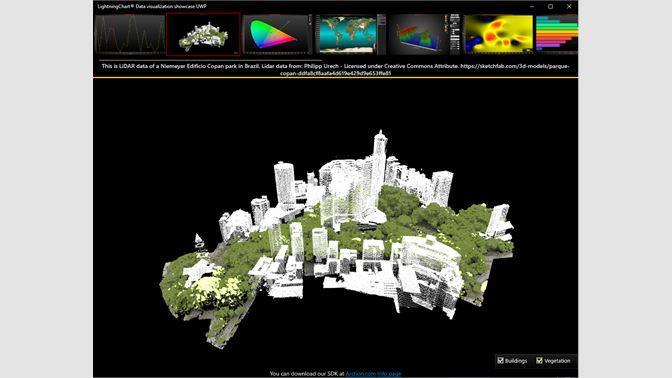Uncheck the Buildings checkbox
672x378 pixels.
coord(501,360)
